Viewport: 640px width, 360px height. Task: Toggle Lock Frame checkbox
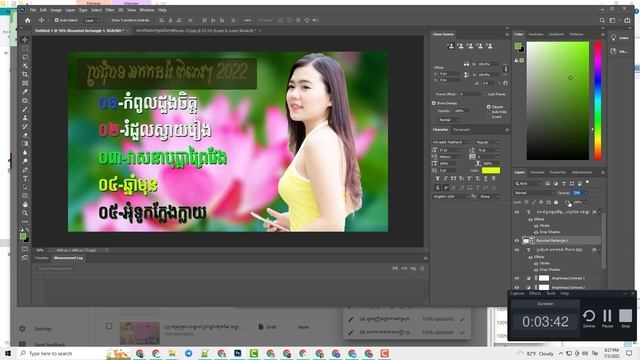[485, 94]
